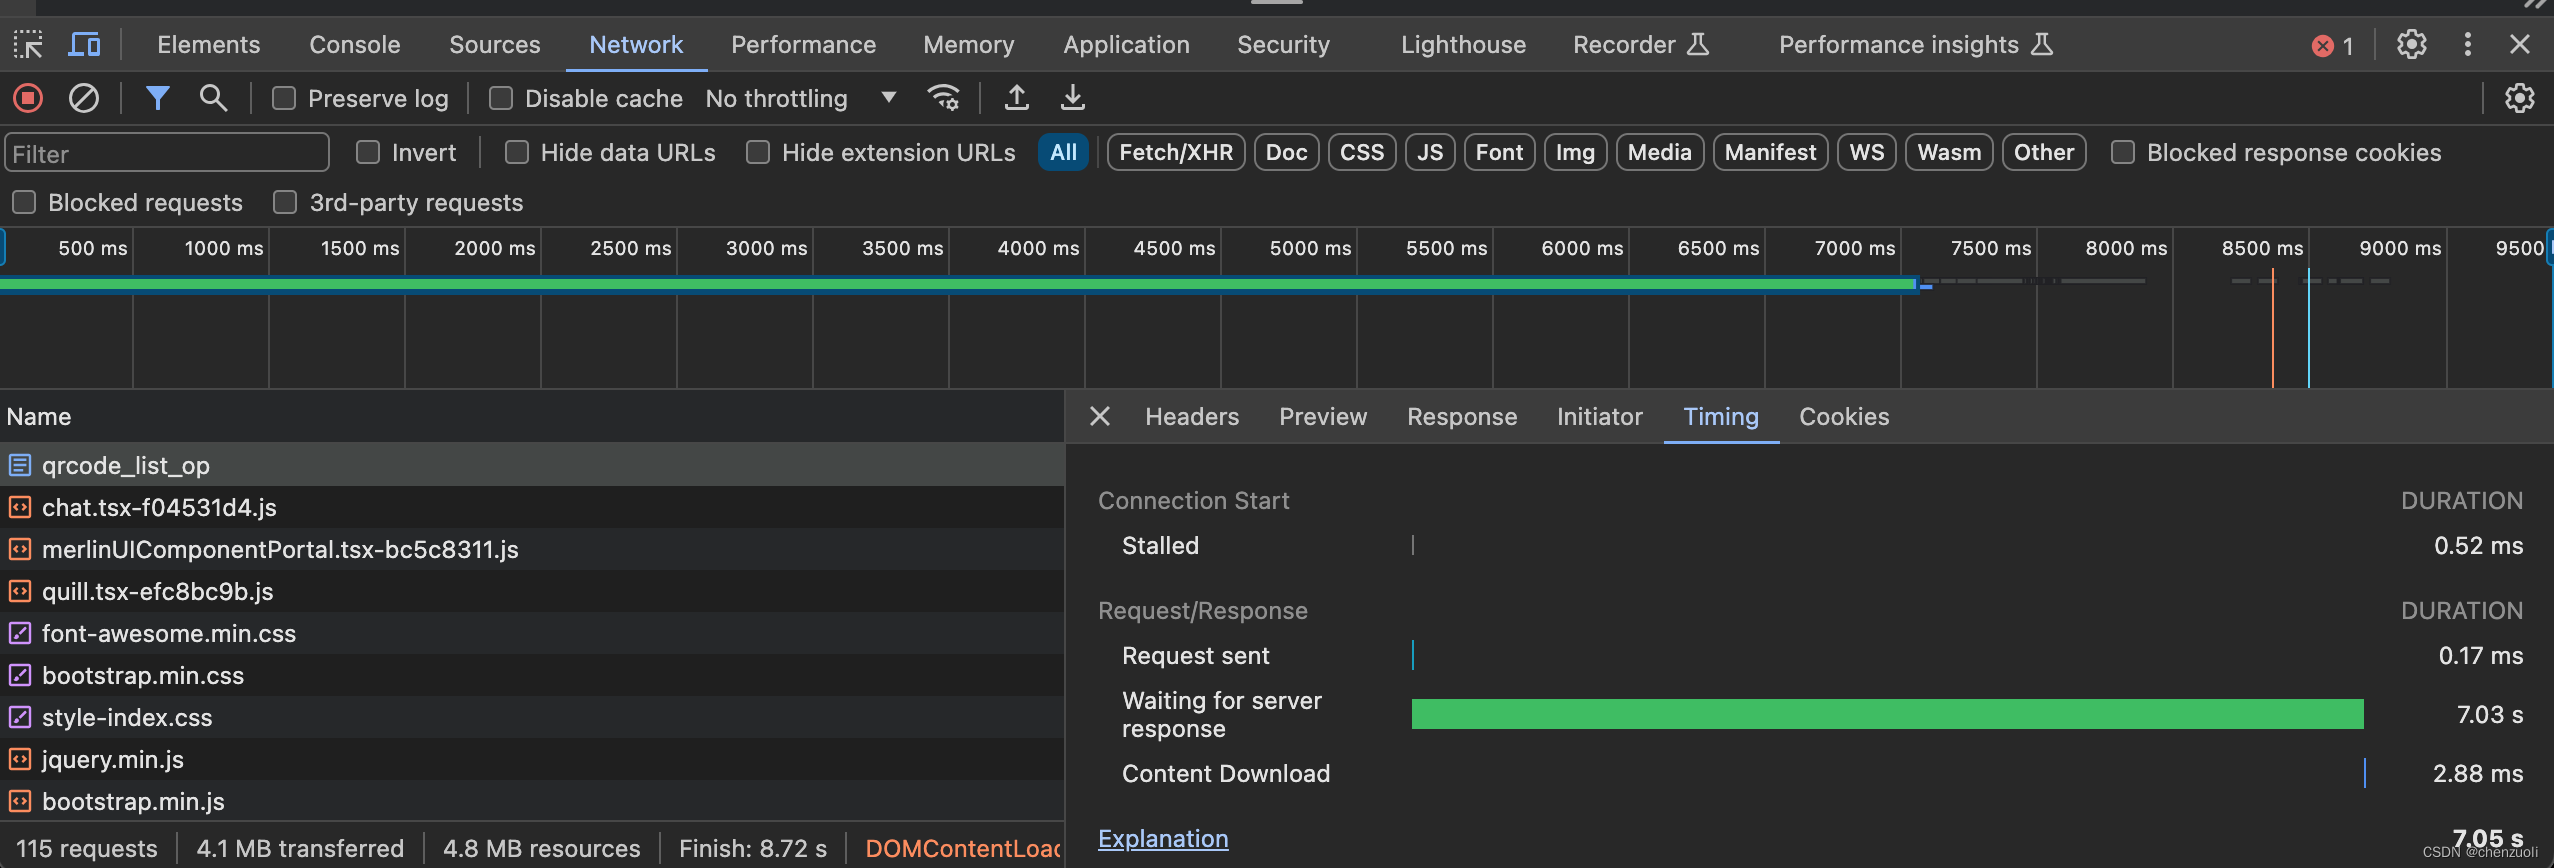The height and width of the screenshot is (868, 2554).
Task: Click script icon beside jquery.min.js
Action: pos(20,759)
